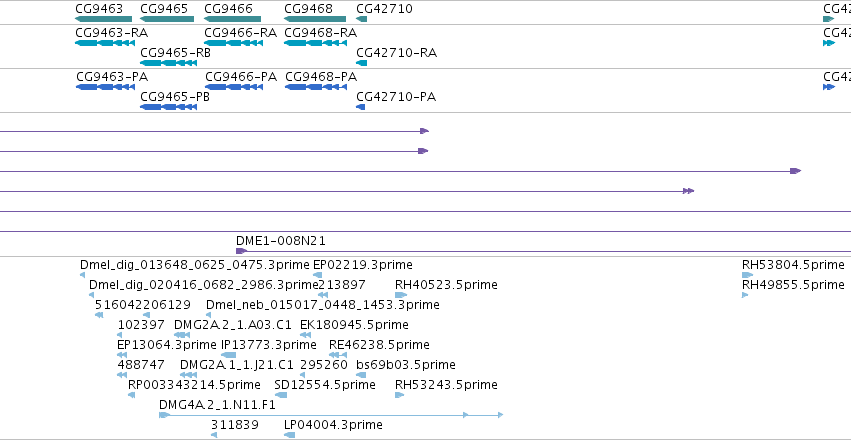Viewport: 851px width, 440px height.
Task: Click the CG9463 gene arrow glyph
Action: (103, 20)
